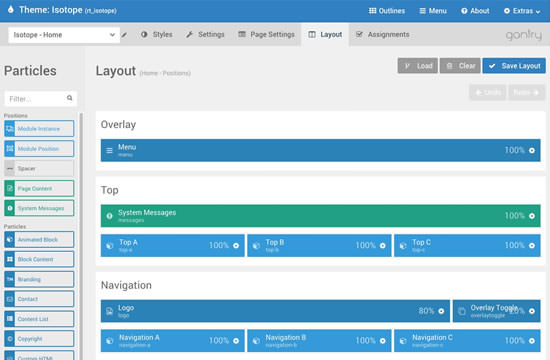
Task: Open settings gear on Navigation A block
Action: (236, 341)
